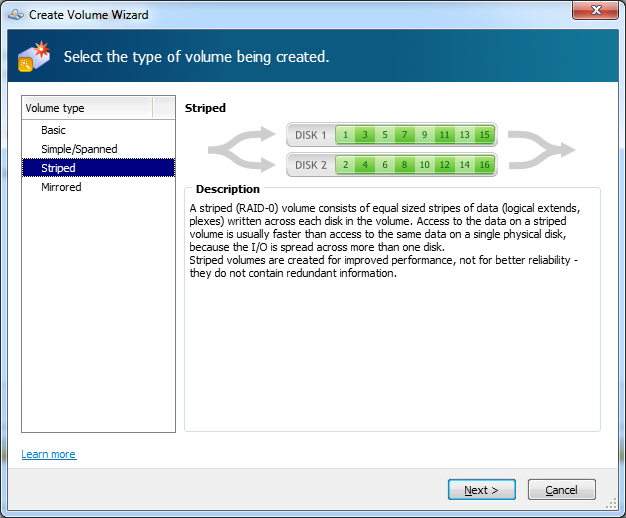Click the wizard icon in the title bar
The width and height of the screenshot is (626, 518).
point(16,15)
